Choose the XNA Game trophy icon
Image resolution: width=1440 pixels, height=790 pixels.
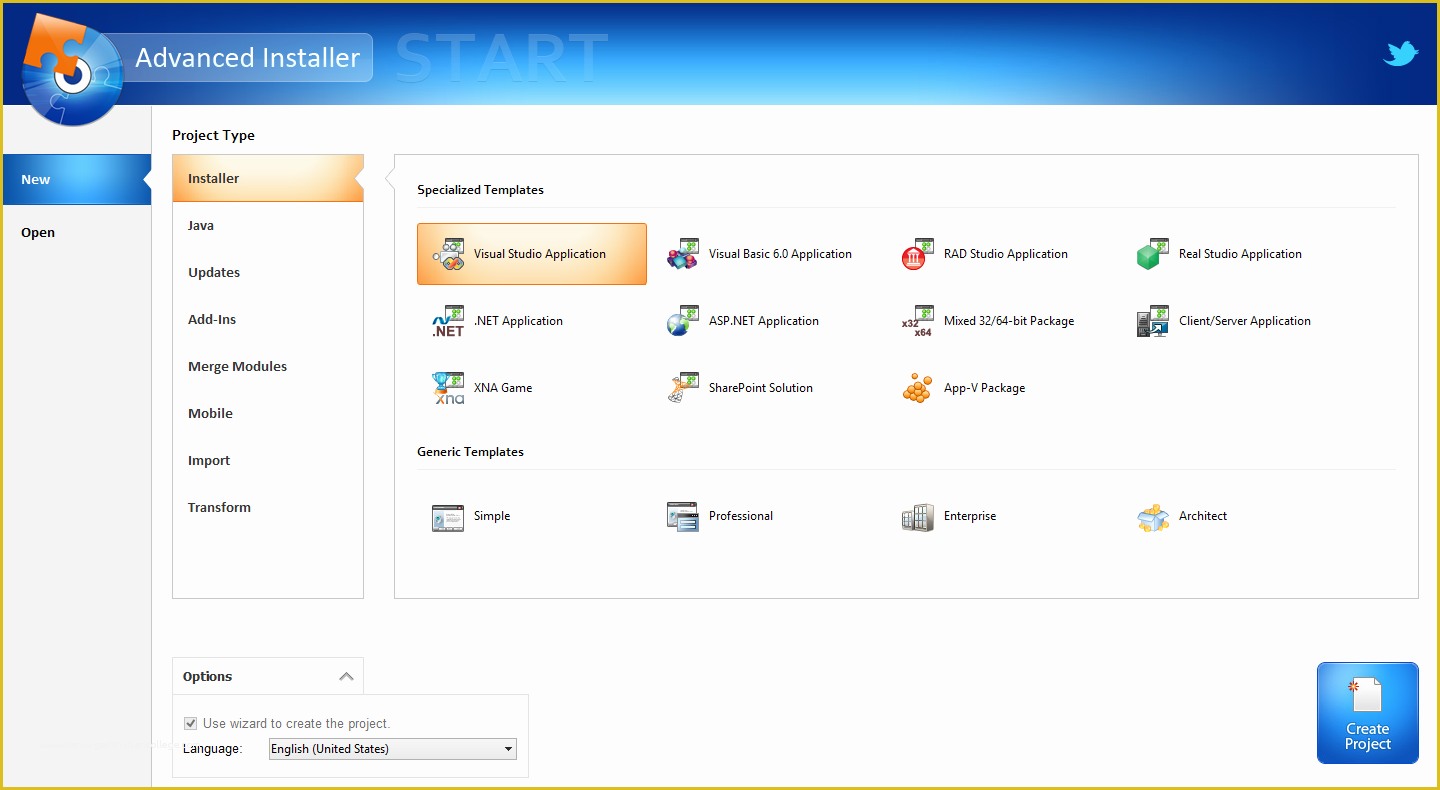pyautogui.click(x=448, y=388)
